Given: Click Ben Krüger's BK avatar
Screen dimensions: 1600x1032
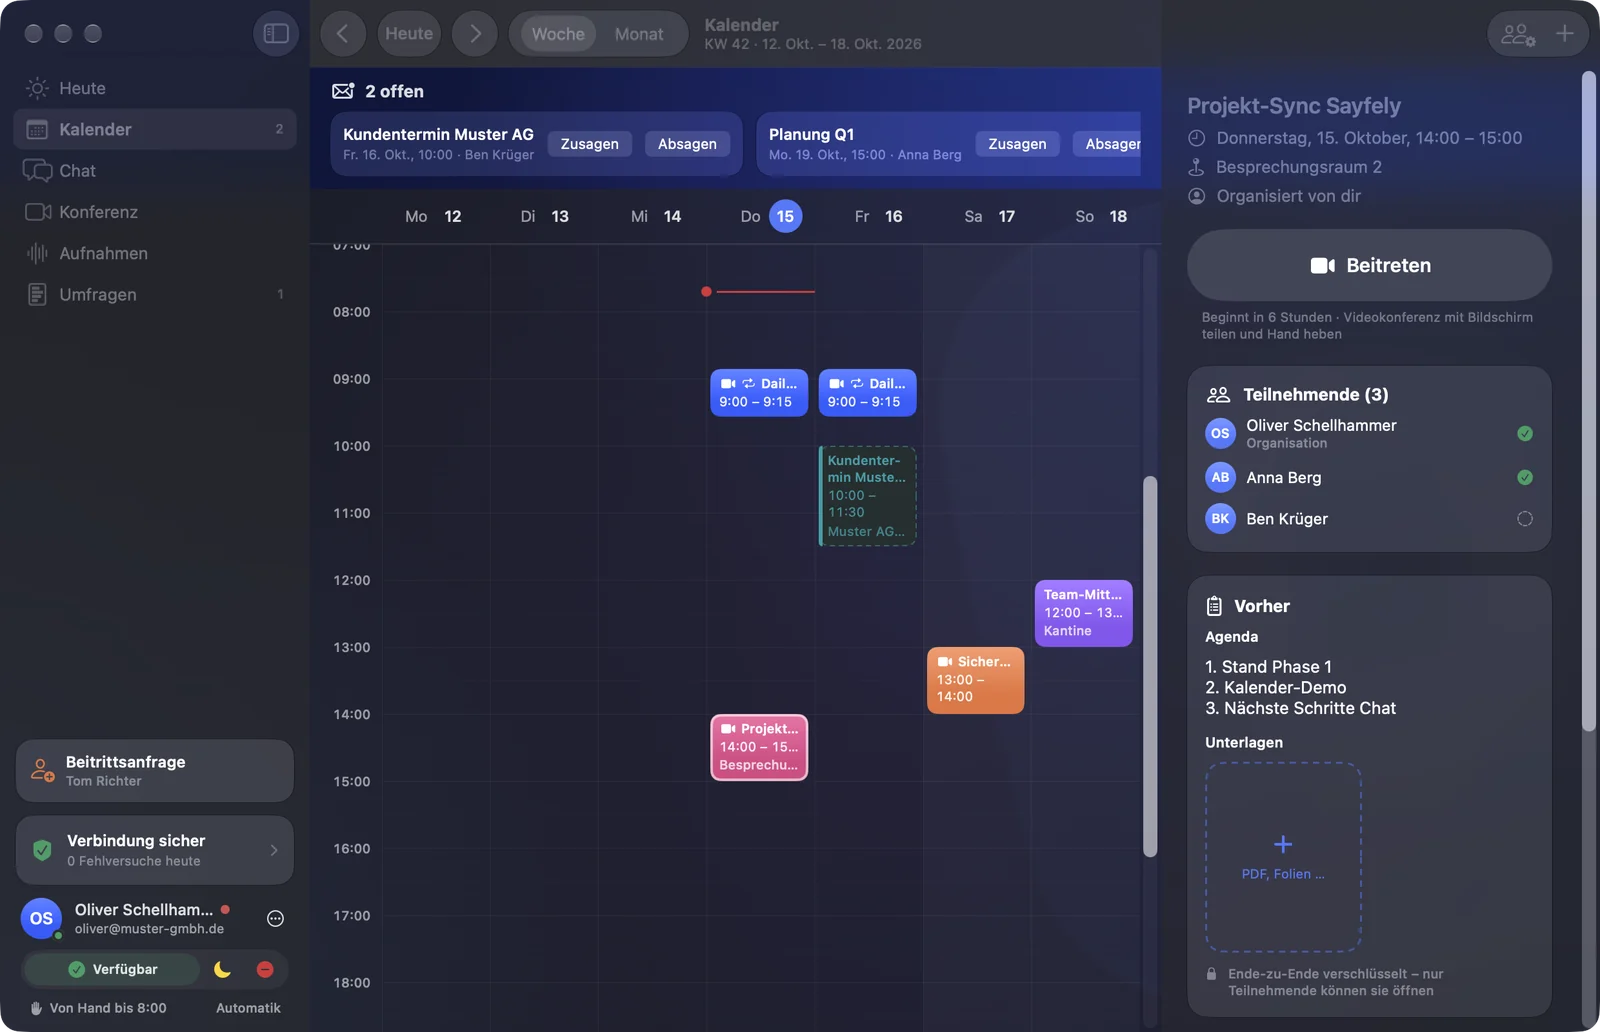Looking at the screenshot, I should pos(1220,518).
